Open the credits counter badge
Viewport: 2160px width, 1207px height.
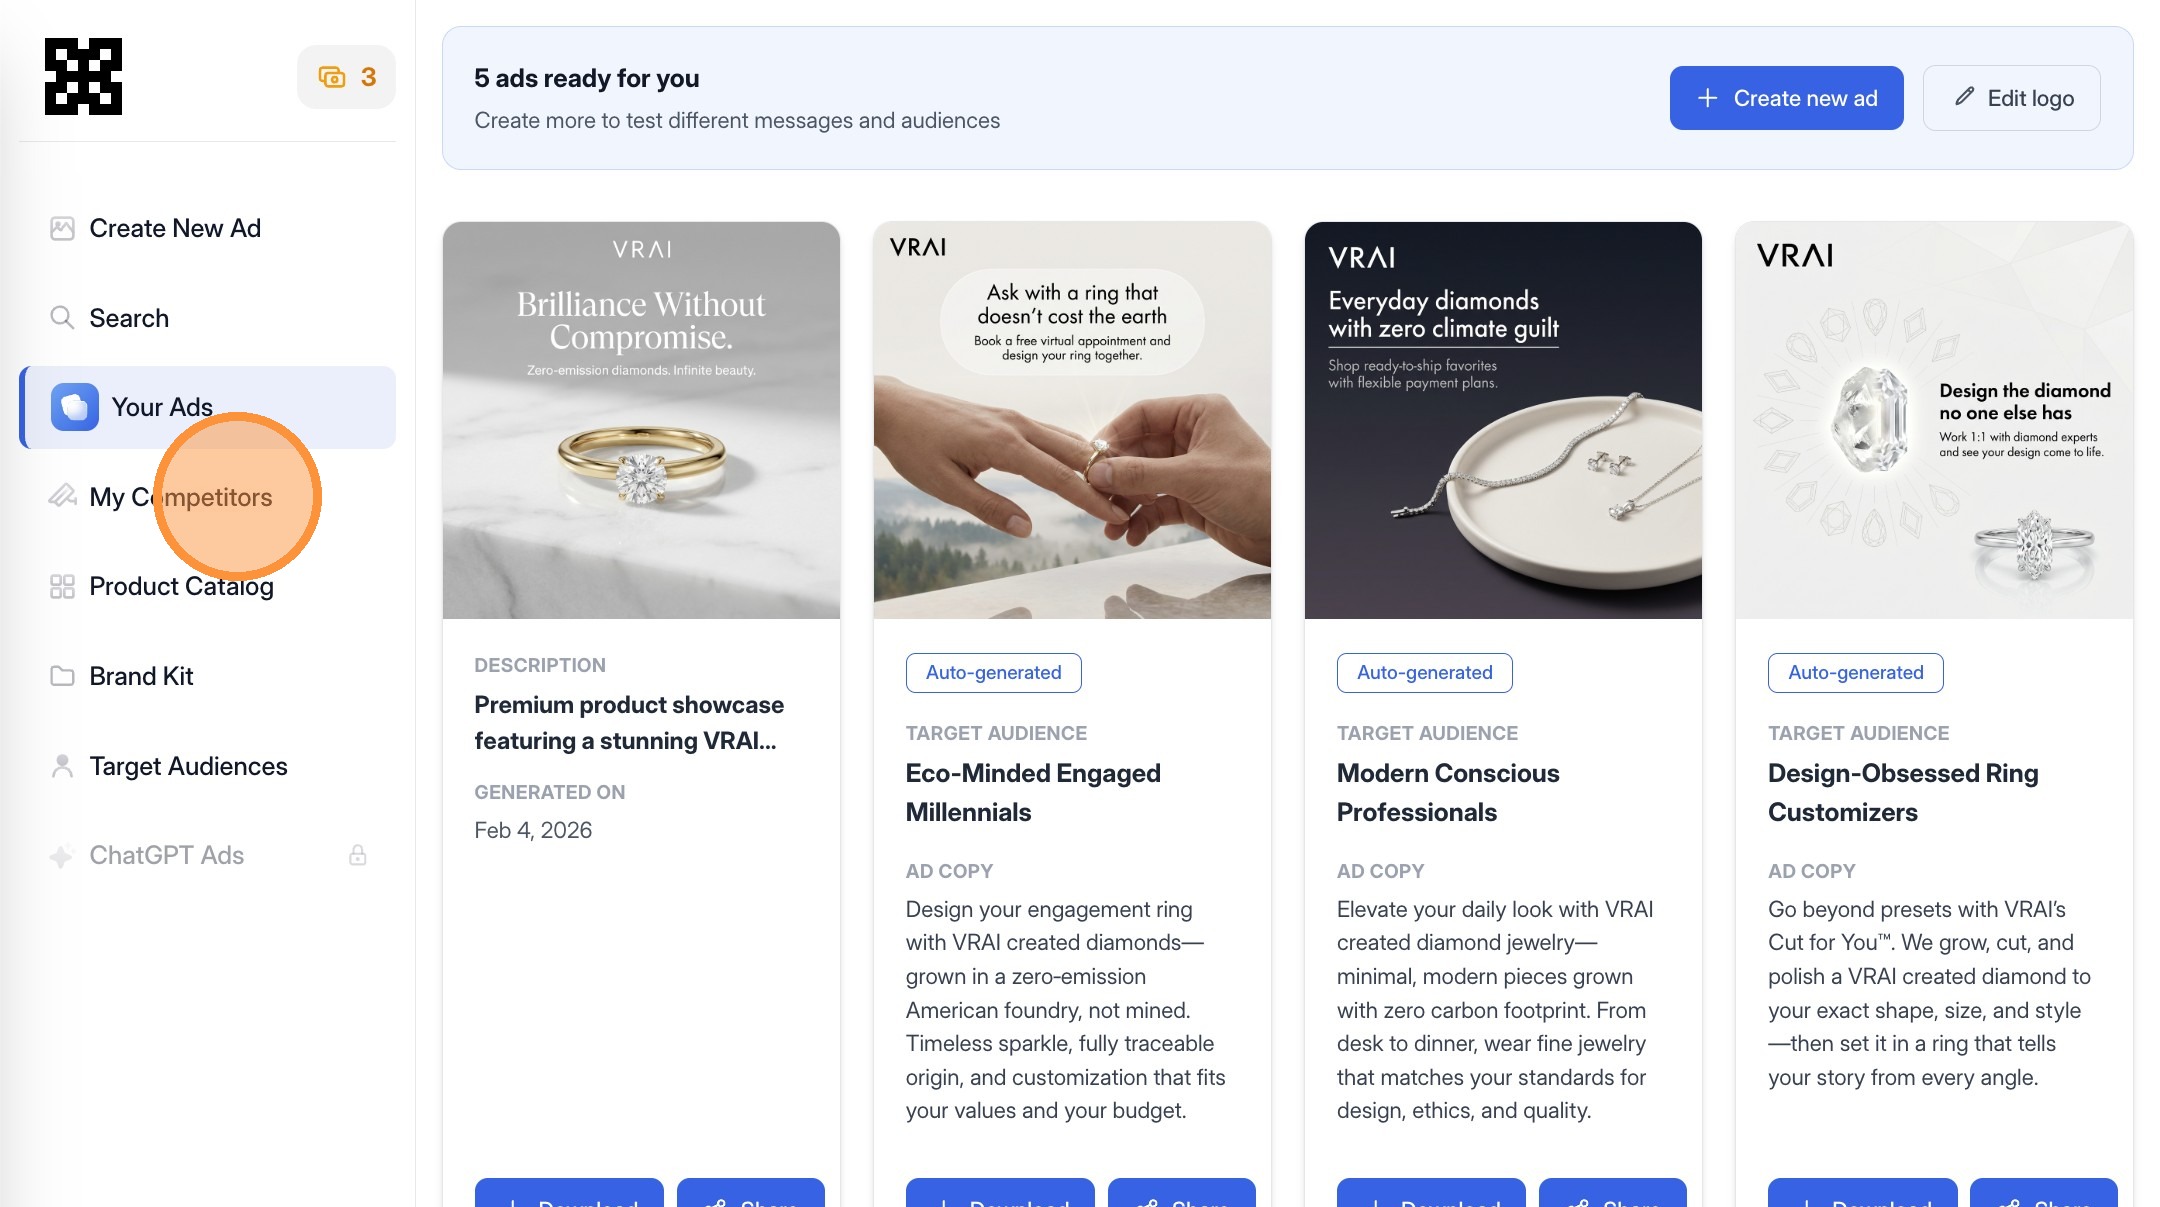[346, 77]
